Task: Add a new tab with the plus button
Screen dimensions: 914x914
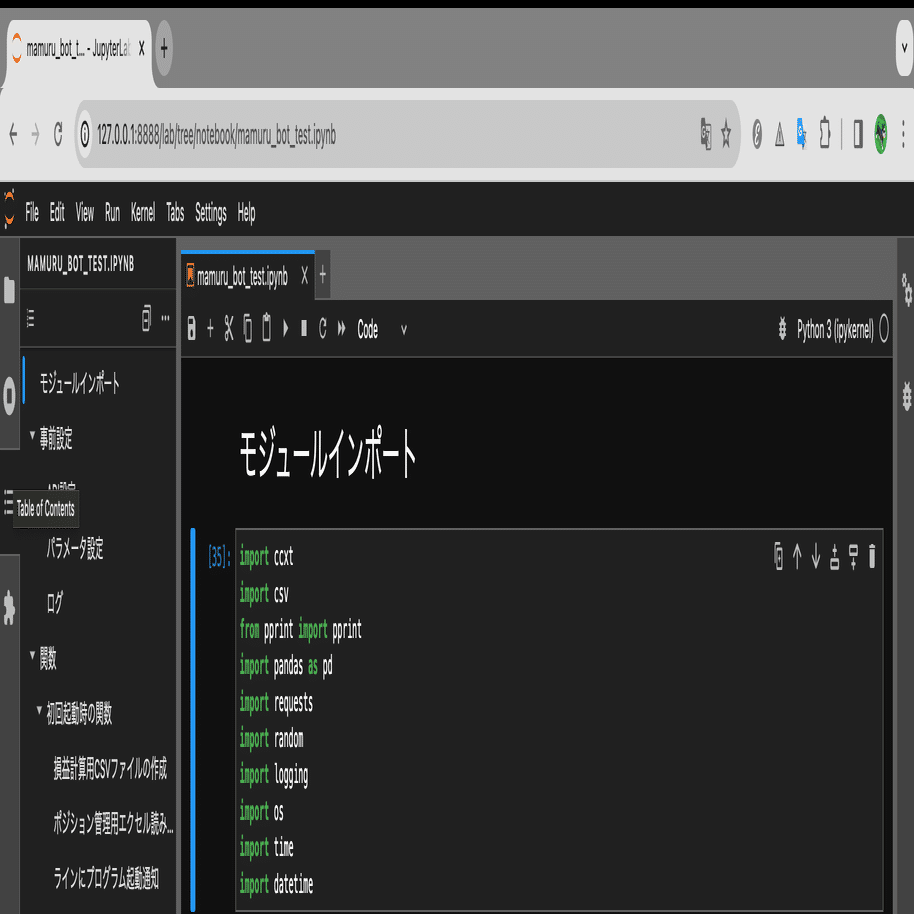Action: pos(321,277)
